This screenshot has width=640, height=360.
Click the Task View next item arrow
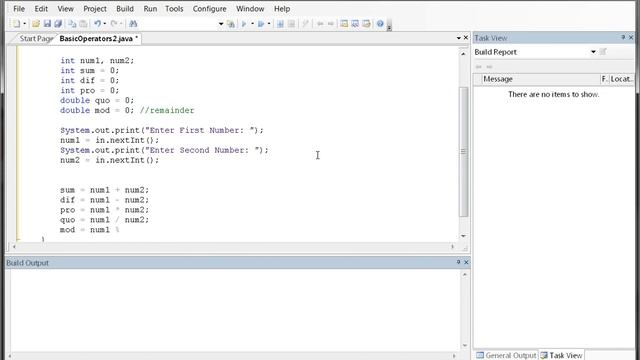coord(489,67)
